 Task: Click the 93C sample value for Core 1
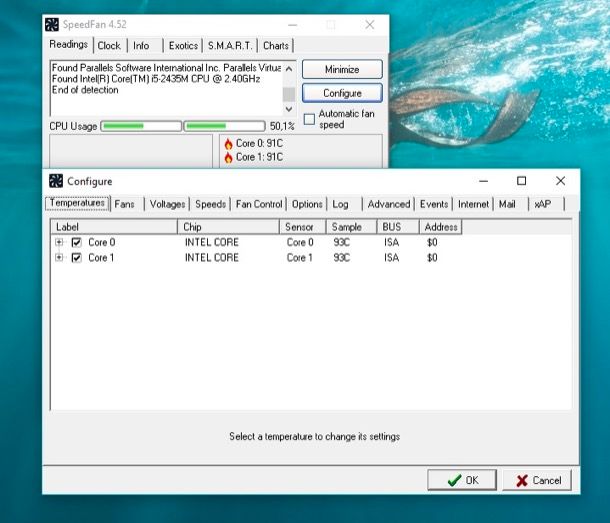pyautogui.click(x=342, y=258)
